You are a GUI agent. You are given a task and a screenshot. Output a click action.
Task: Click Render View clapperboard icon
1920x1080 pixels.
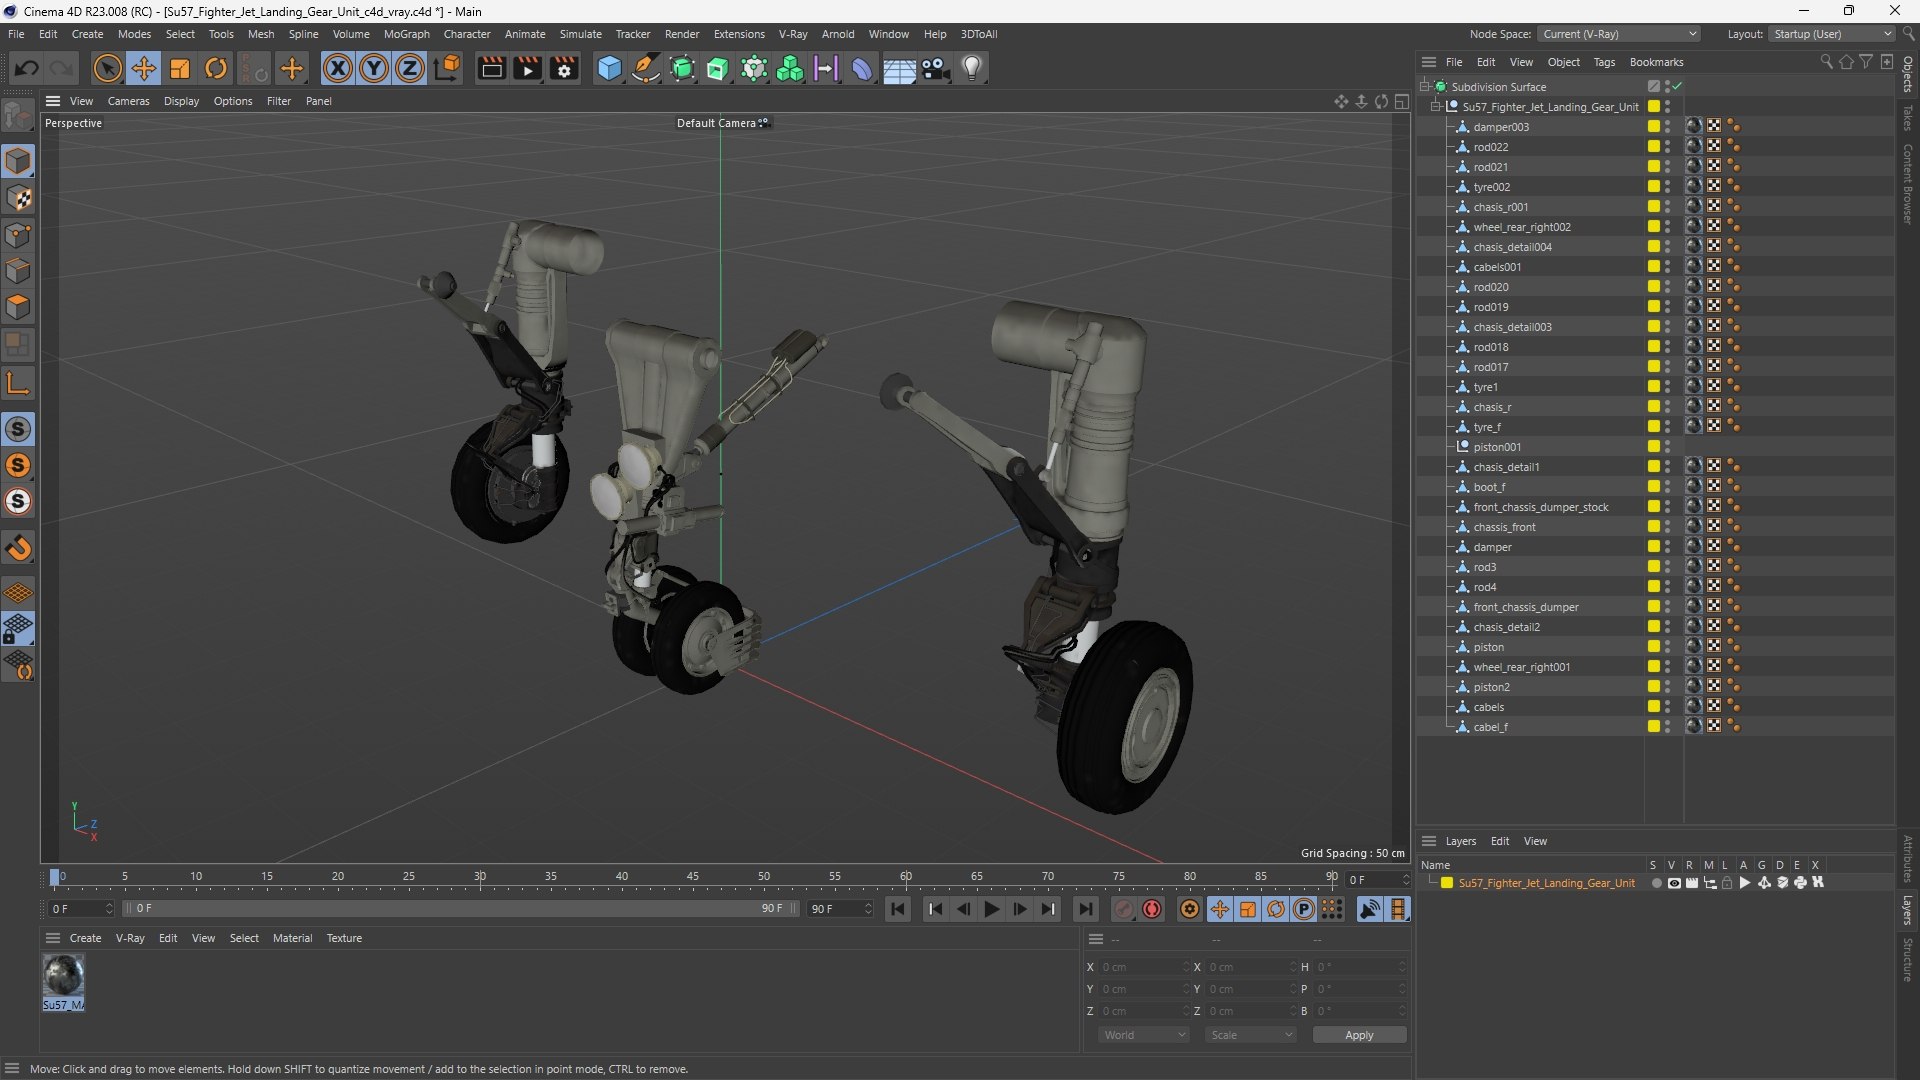pos(491,68)
